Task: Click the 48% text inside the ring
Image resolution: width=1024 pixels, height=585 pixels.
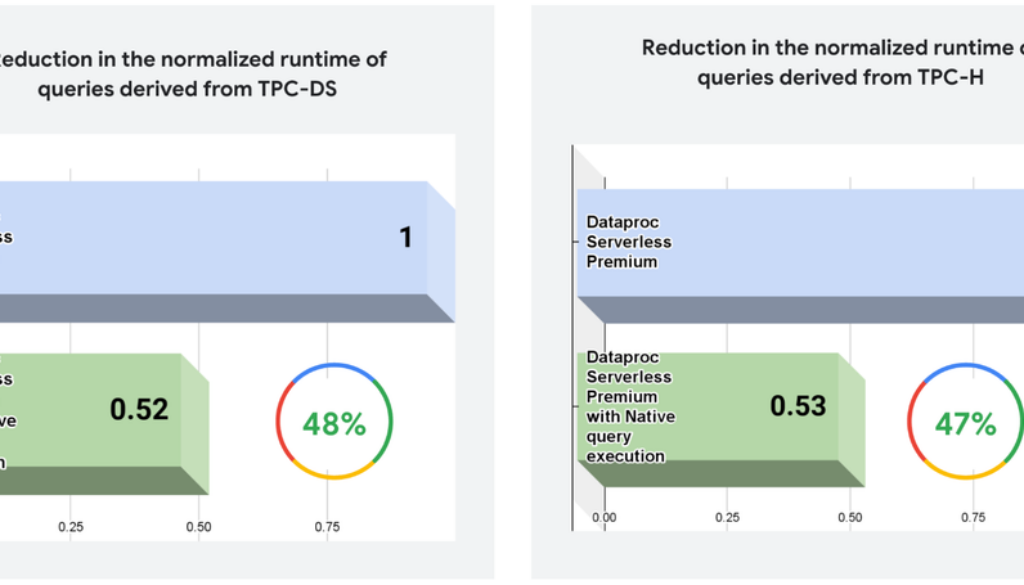Action: click(x=334, y=424)
